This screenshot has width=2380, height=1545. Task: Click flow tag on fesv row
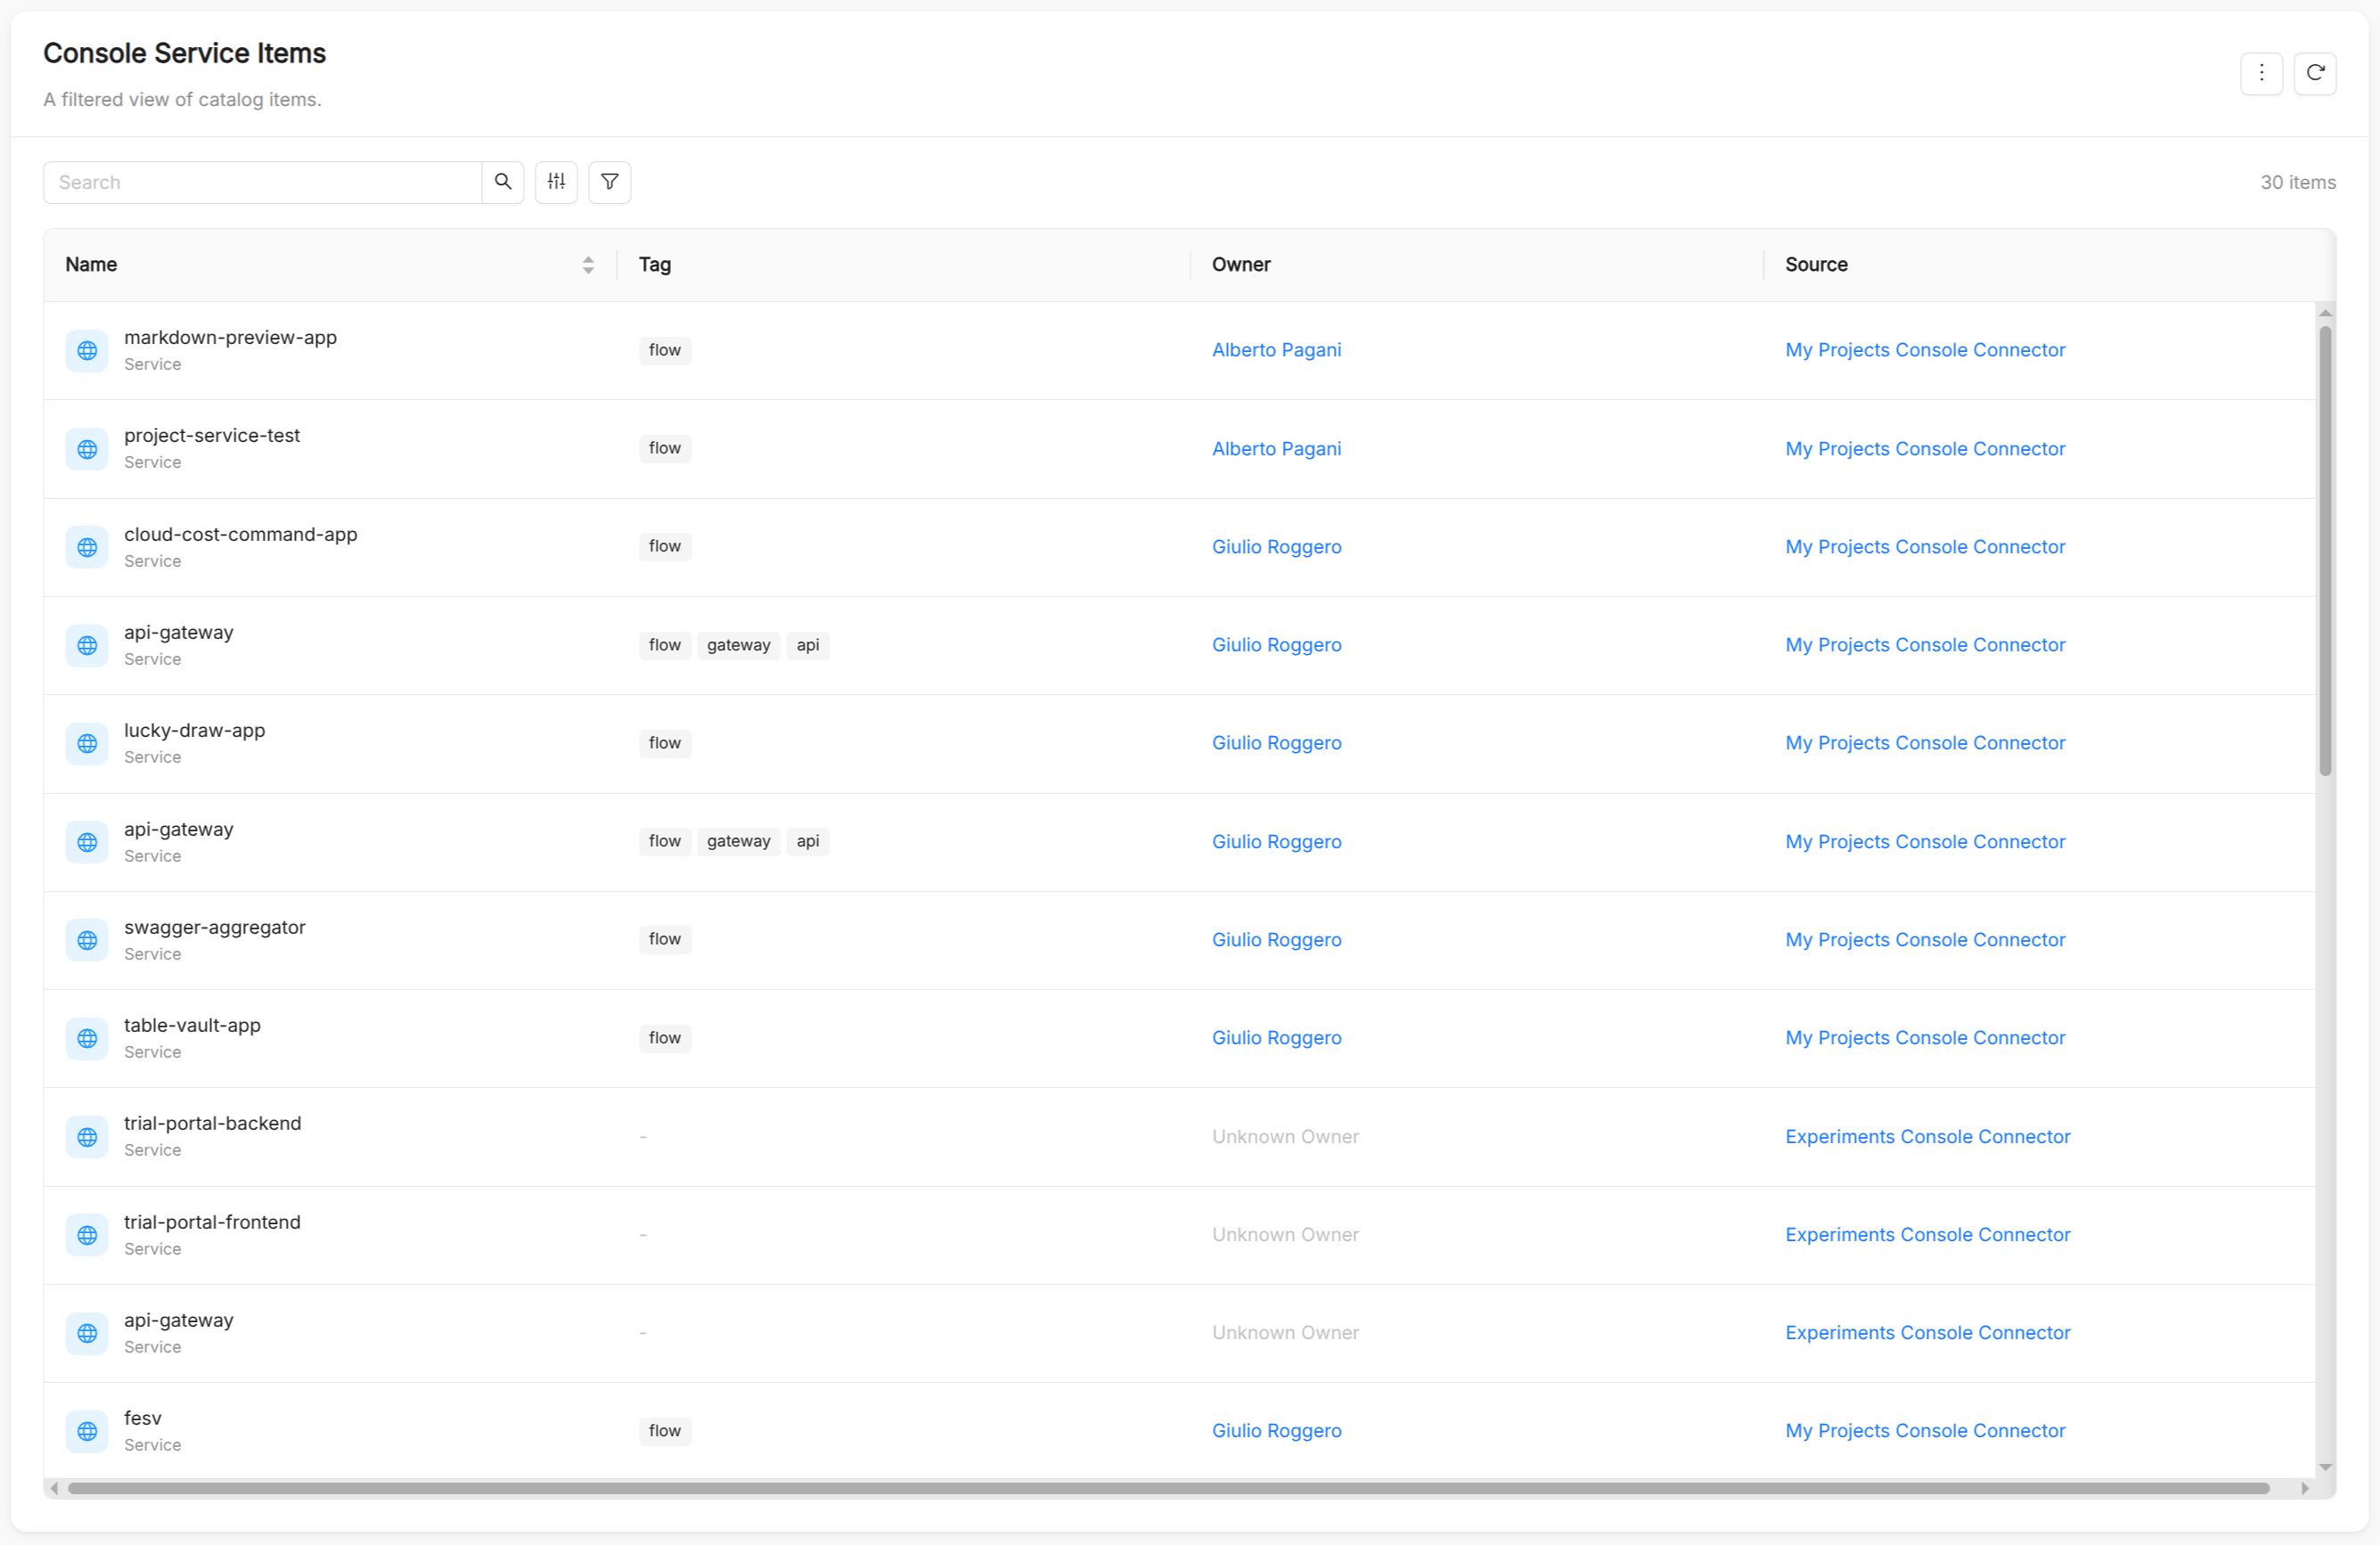[x=665, y=1431]
